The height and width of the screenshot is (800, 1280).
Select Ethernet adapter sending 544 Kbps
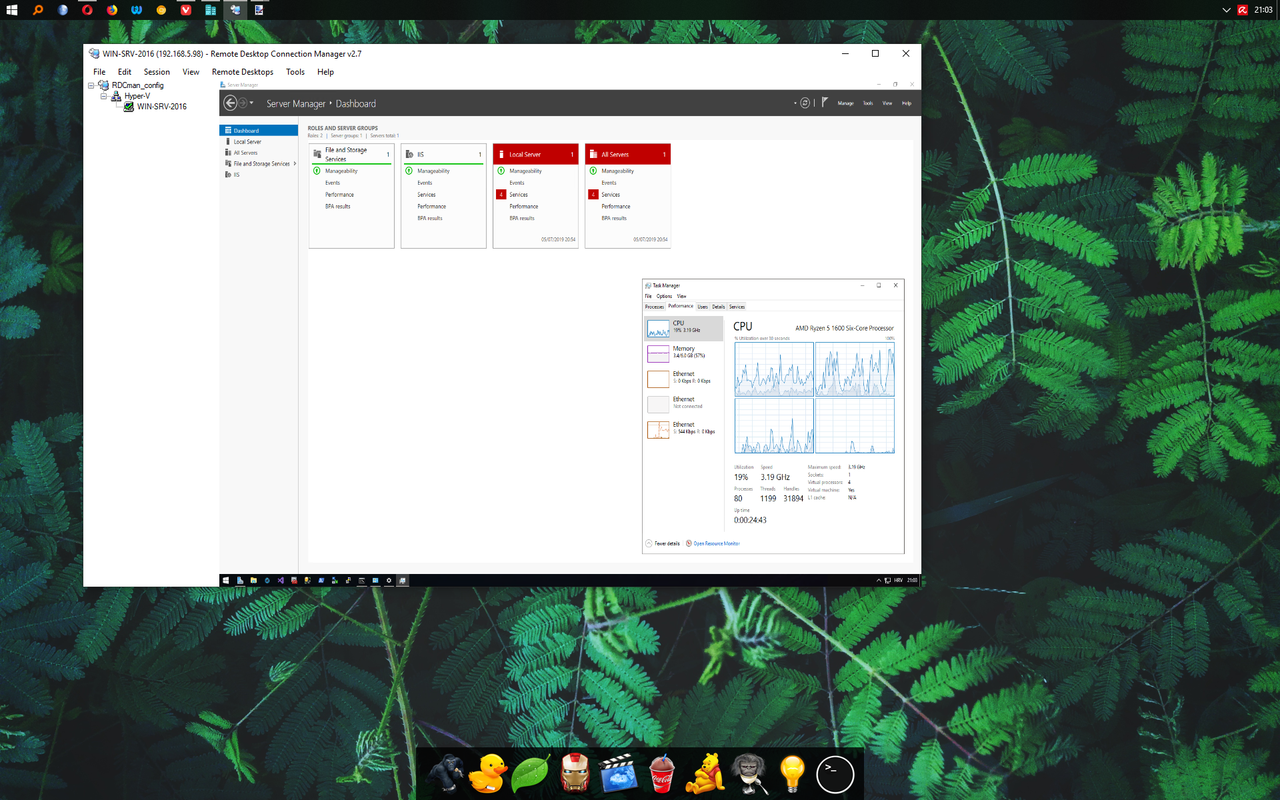684,429
